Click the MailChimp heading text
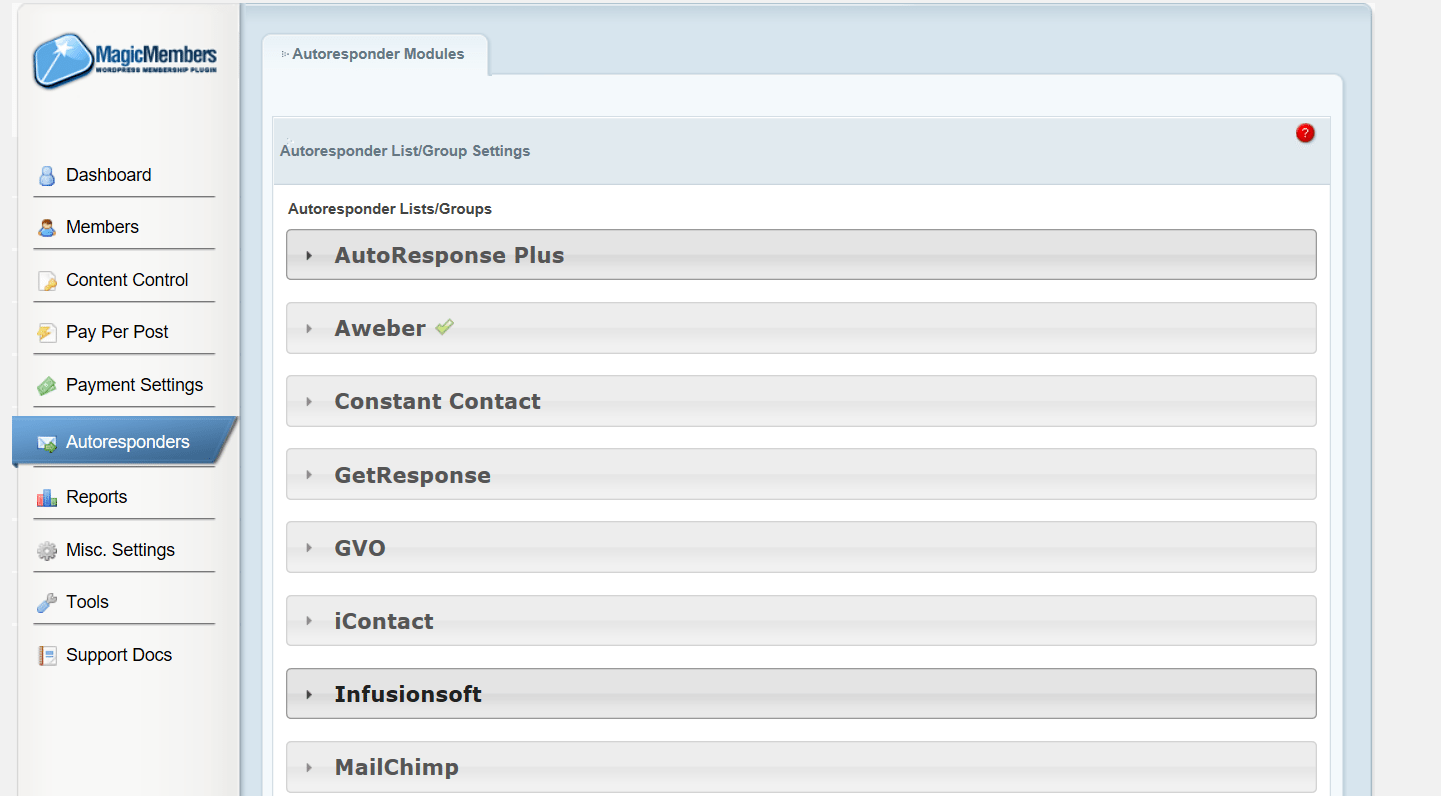Screen dimensions: 1441x796 [x=396, y=767]
